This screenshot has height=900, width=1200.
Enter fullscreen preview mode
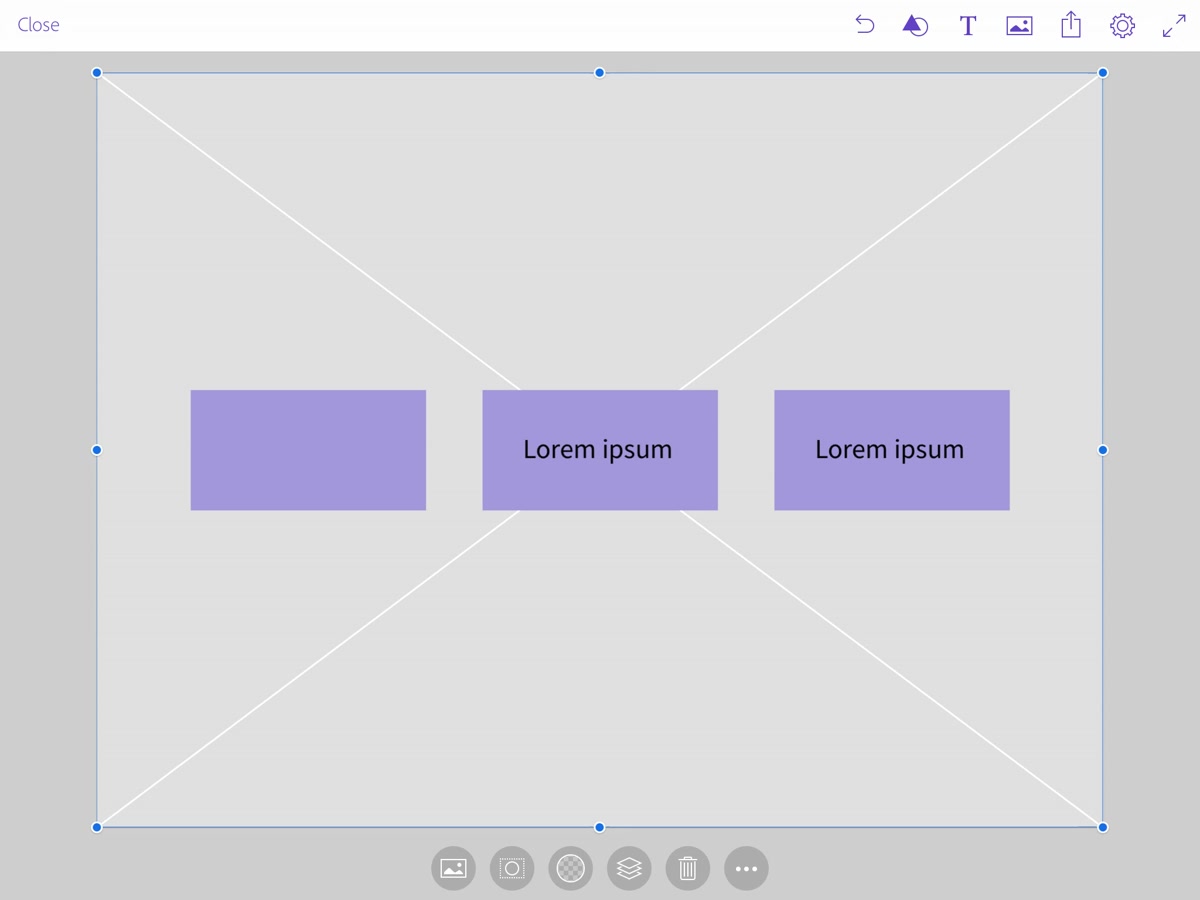(x=1174, y=26)
